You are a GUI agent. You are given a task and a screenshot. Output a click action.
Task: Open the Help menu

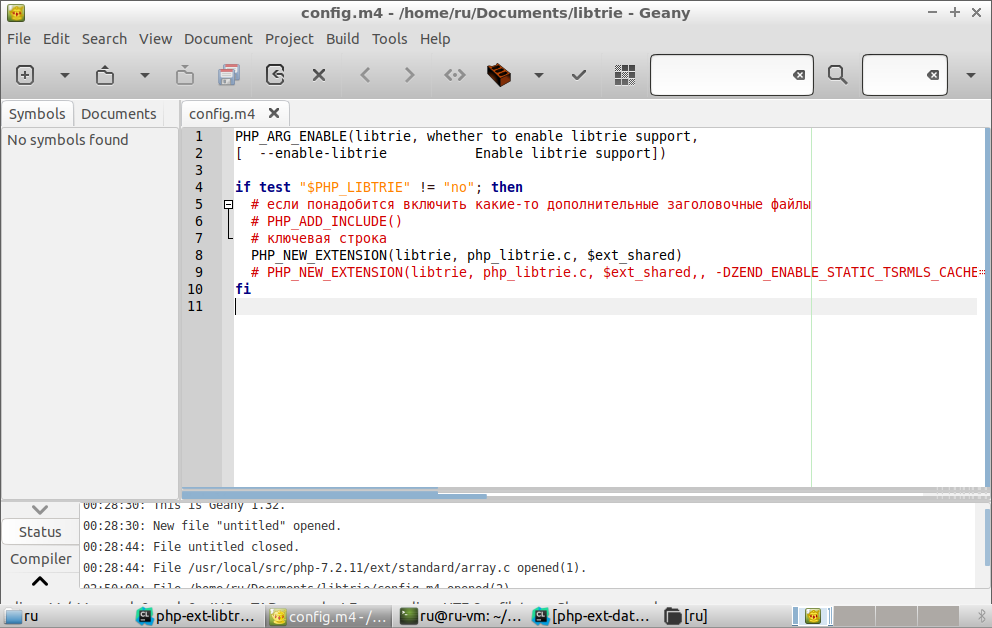435,39
